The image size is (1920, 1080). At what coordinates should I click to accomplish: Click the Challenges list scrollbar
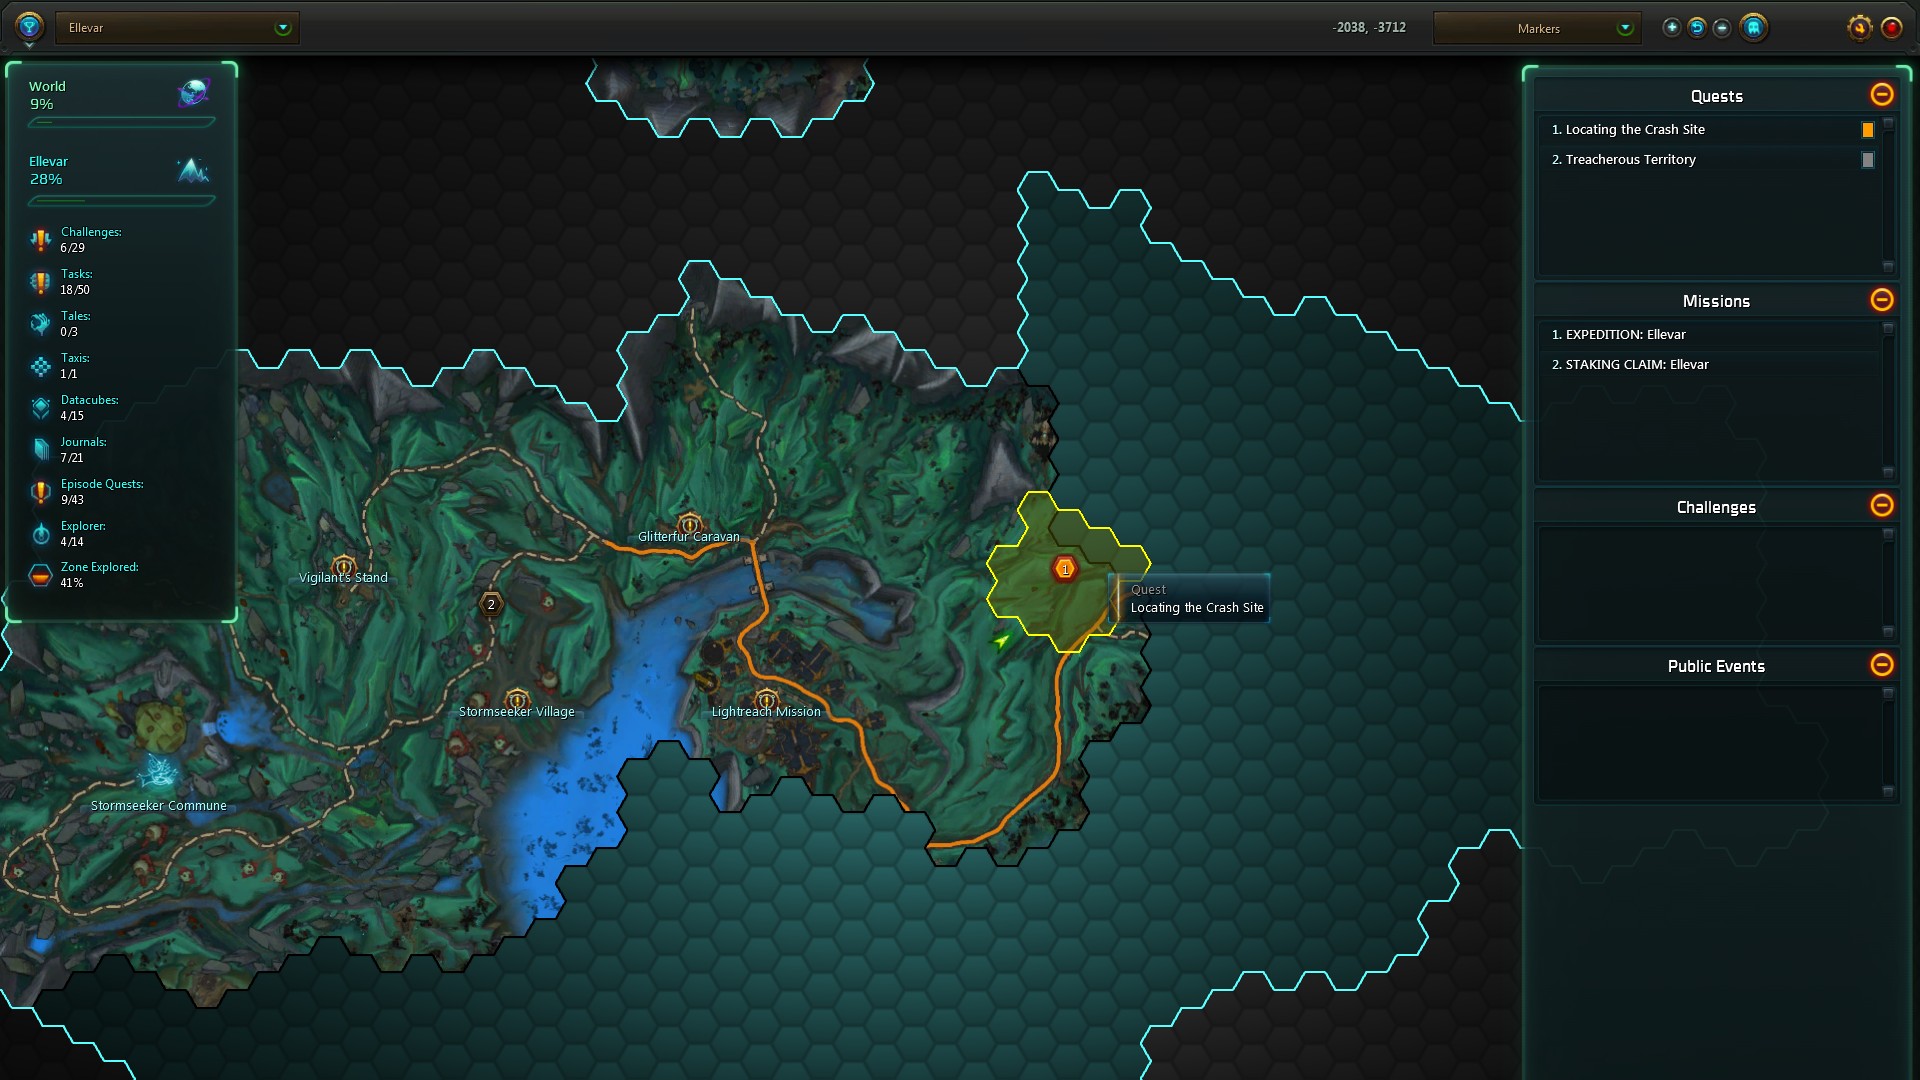pyautogui.click(x=1888, y=583)
